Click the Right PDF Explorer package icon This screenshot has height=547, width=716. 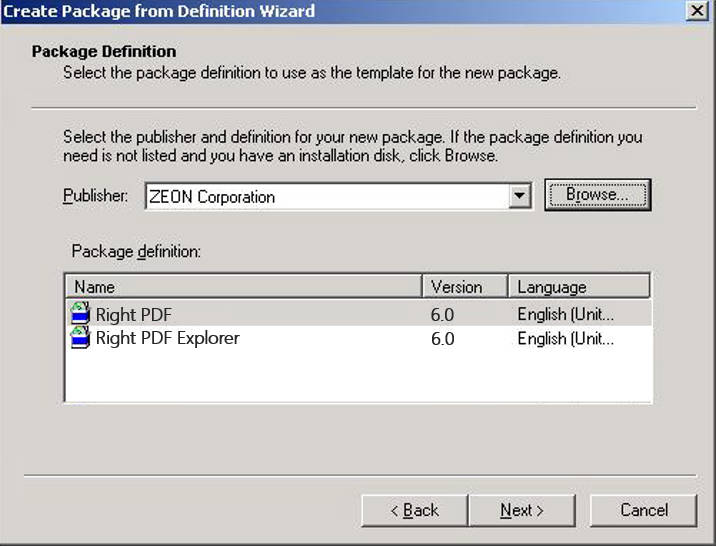(80, 337)
